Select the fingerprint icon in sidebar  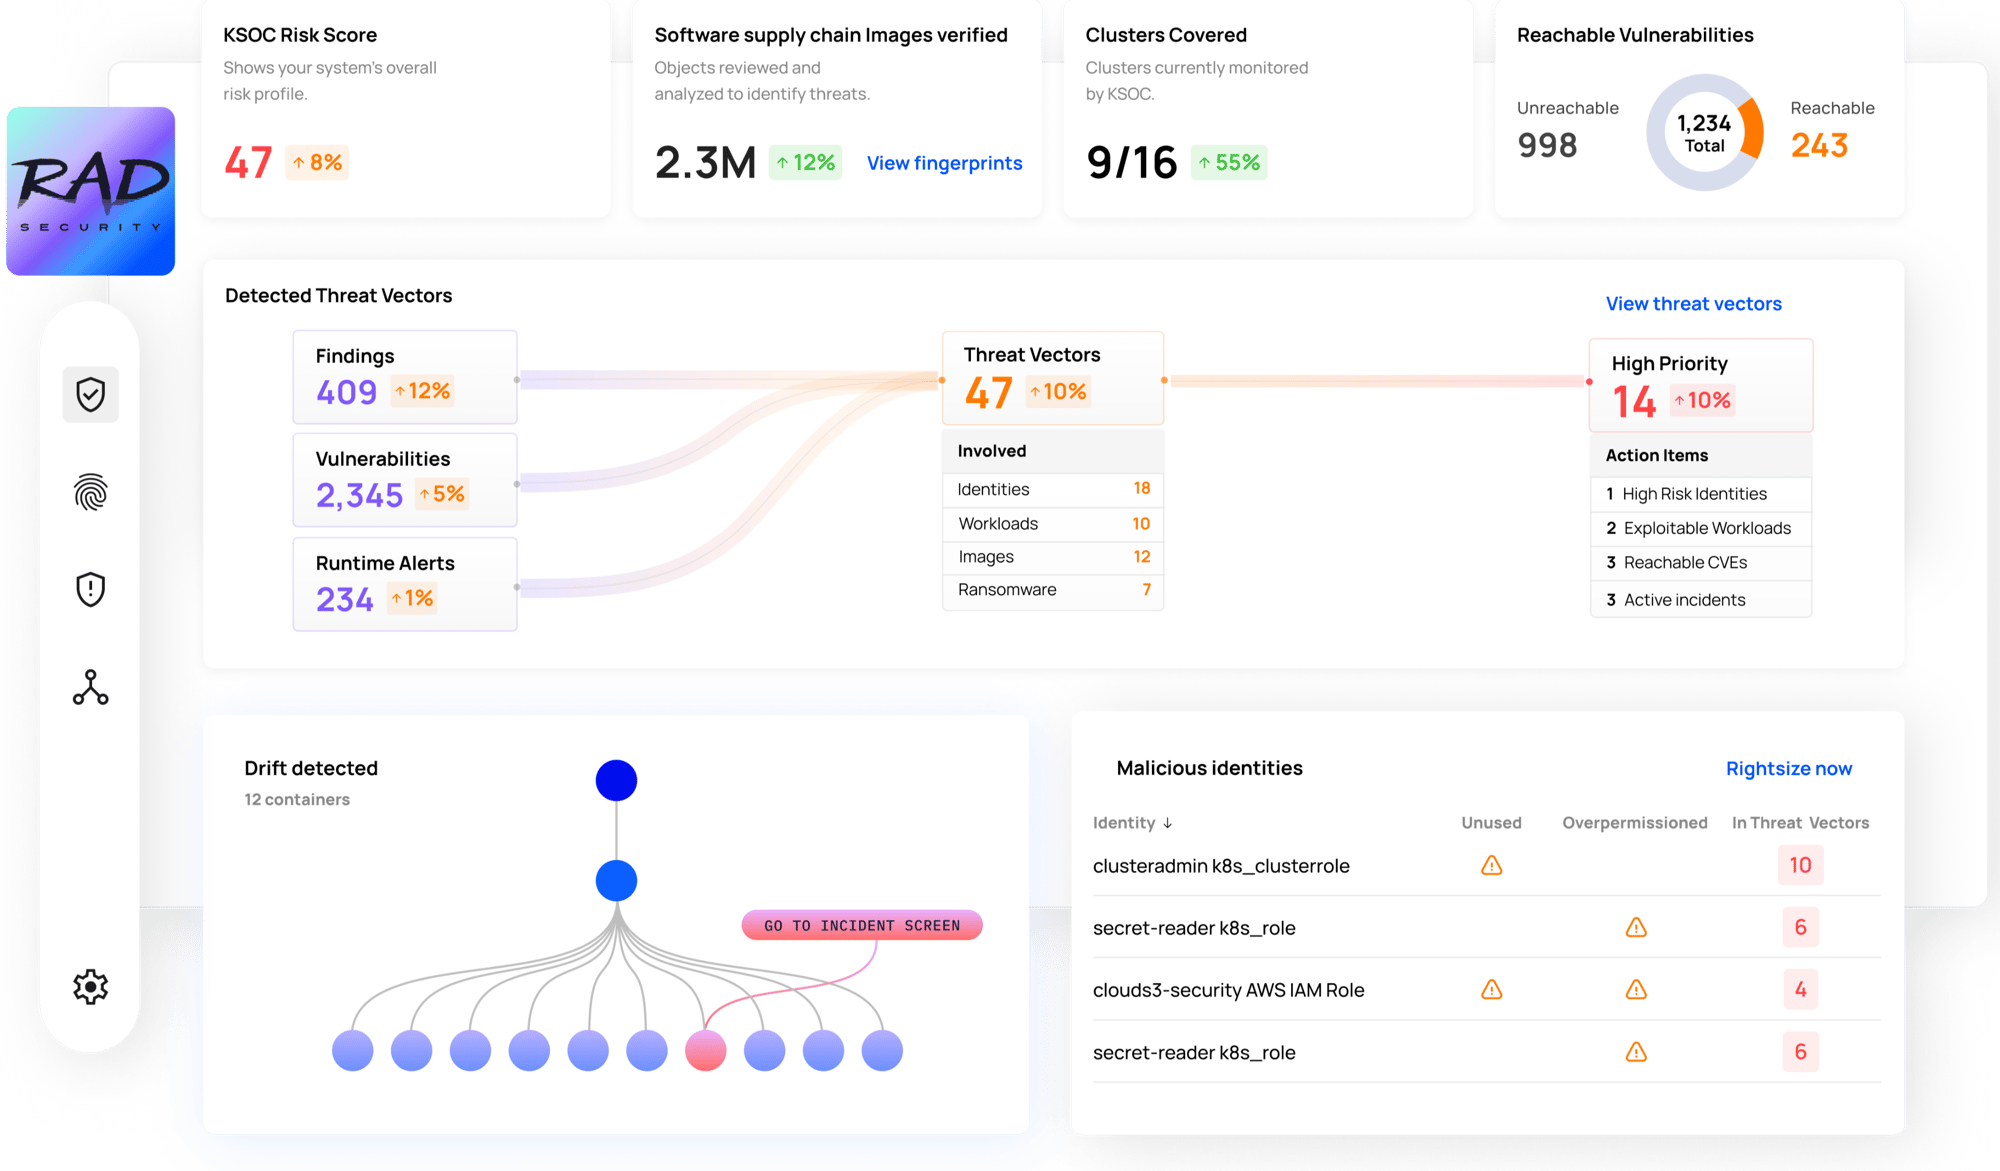coord(89,493)
